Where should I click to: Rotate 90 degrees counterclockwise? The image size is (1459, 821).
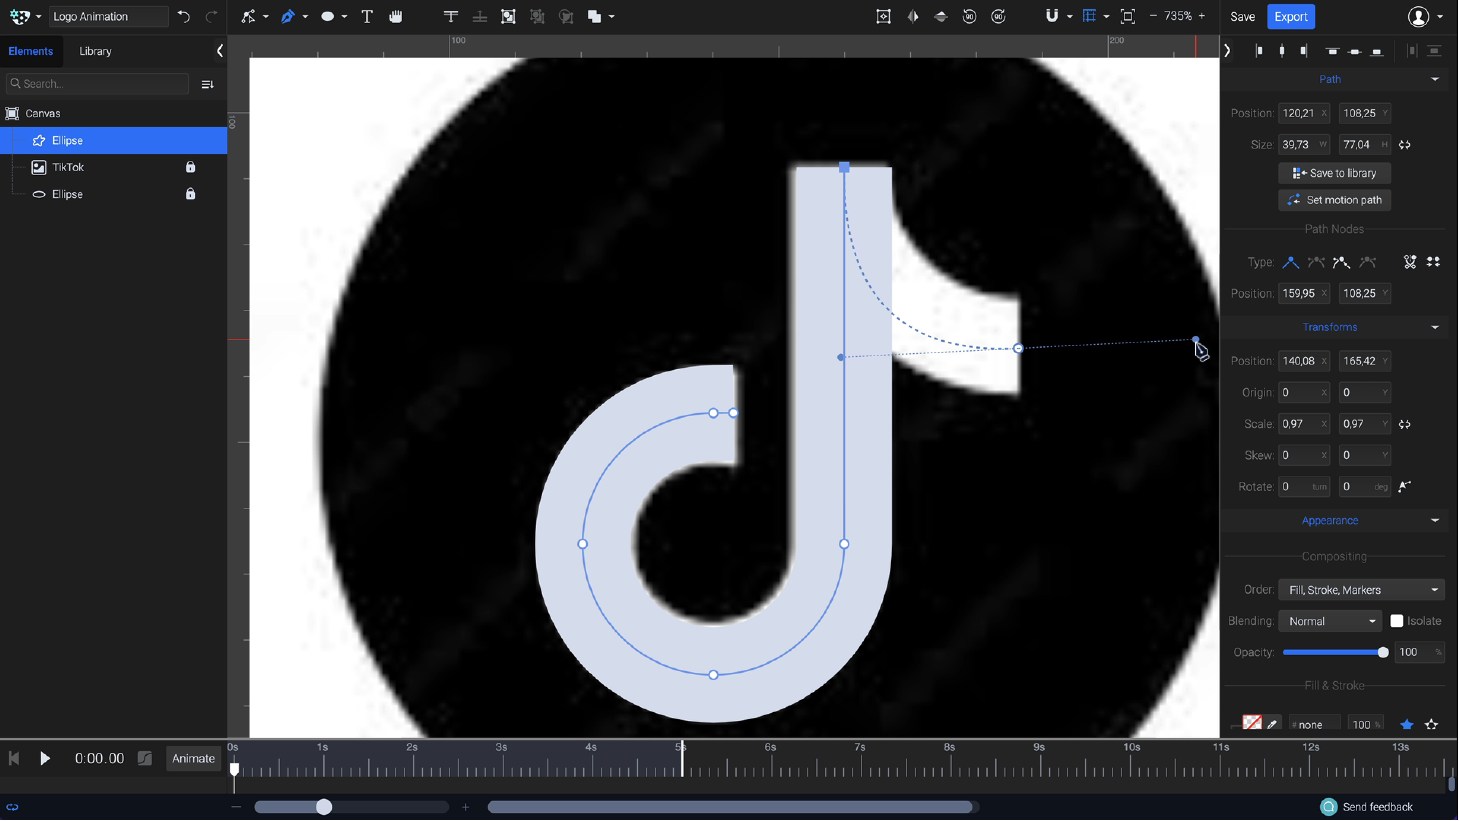[969, 16]
